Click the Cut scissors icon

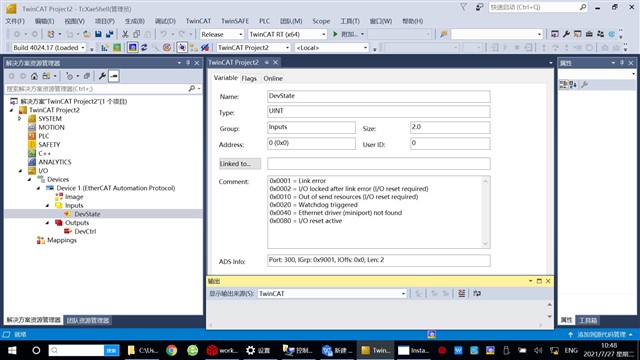(125, 34)
